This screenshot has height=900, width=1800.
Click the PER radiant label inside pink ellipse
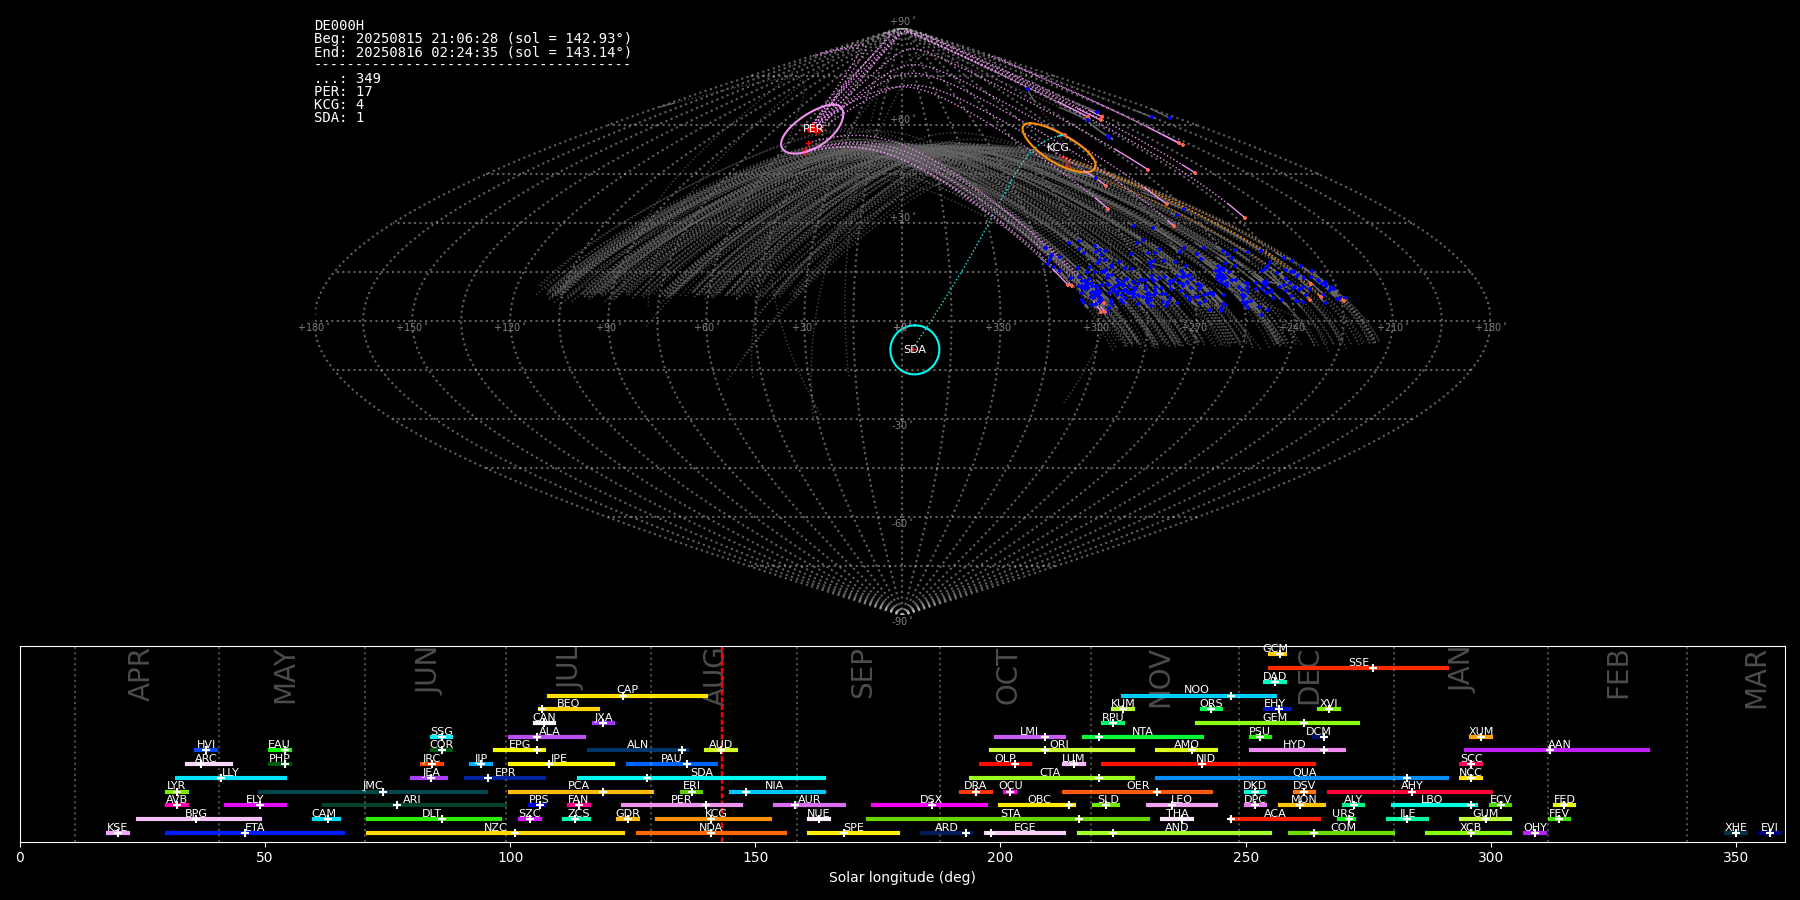(813, 129)
